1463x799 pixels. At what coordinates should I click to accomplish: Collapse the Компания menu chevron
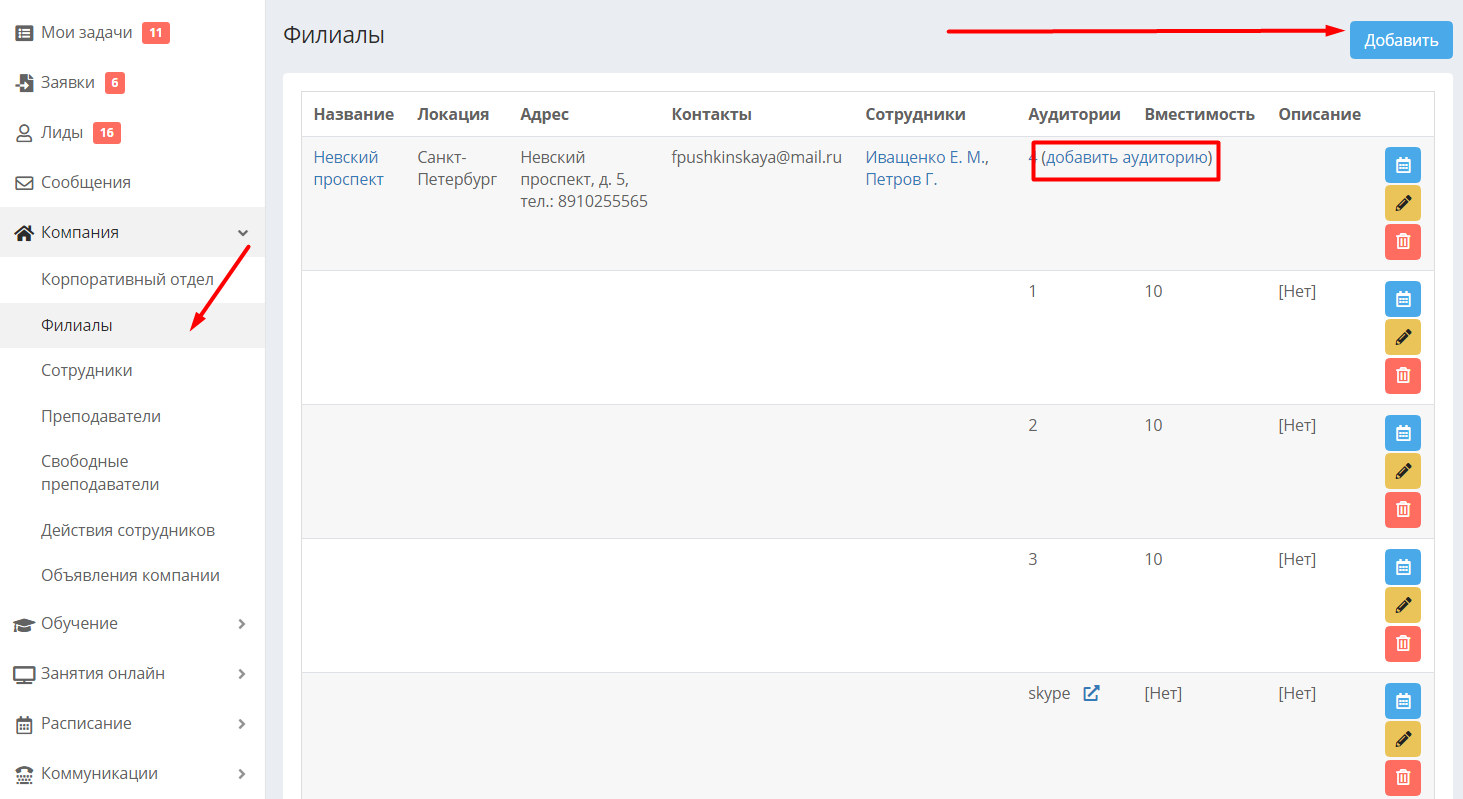pos(242,232)
